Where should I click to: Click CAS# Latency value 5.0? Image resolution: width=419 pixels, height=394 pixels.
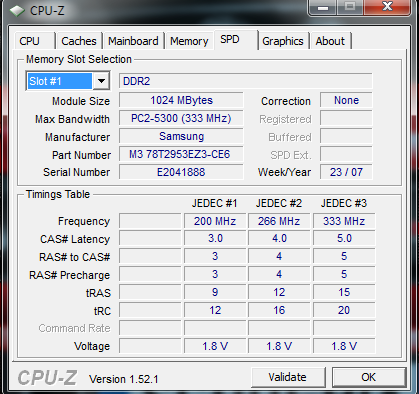click(x=344, y=239)
